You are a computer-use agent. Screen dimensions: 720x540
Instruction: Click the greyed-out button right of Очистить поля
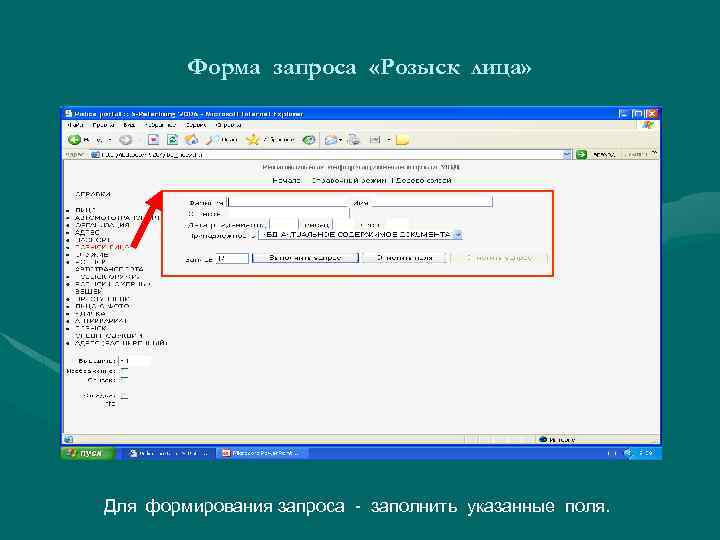pyautogui.click(x=499, y=258)
